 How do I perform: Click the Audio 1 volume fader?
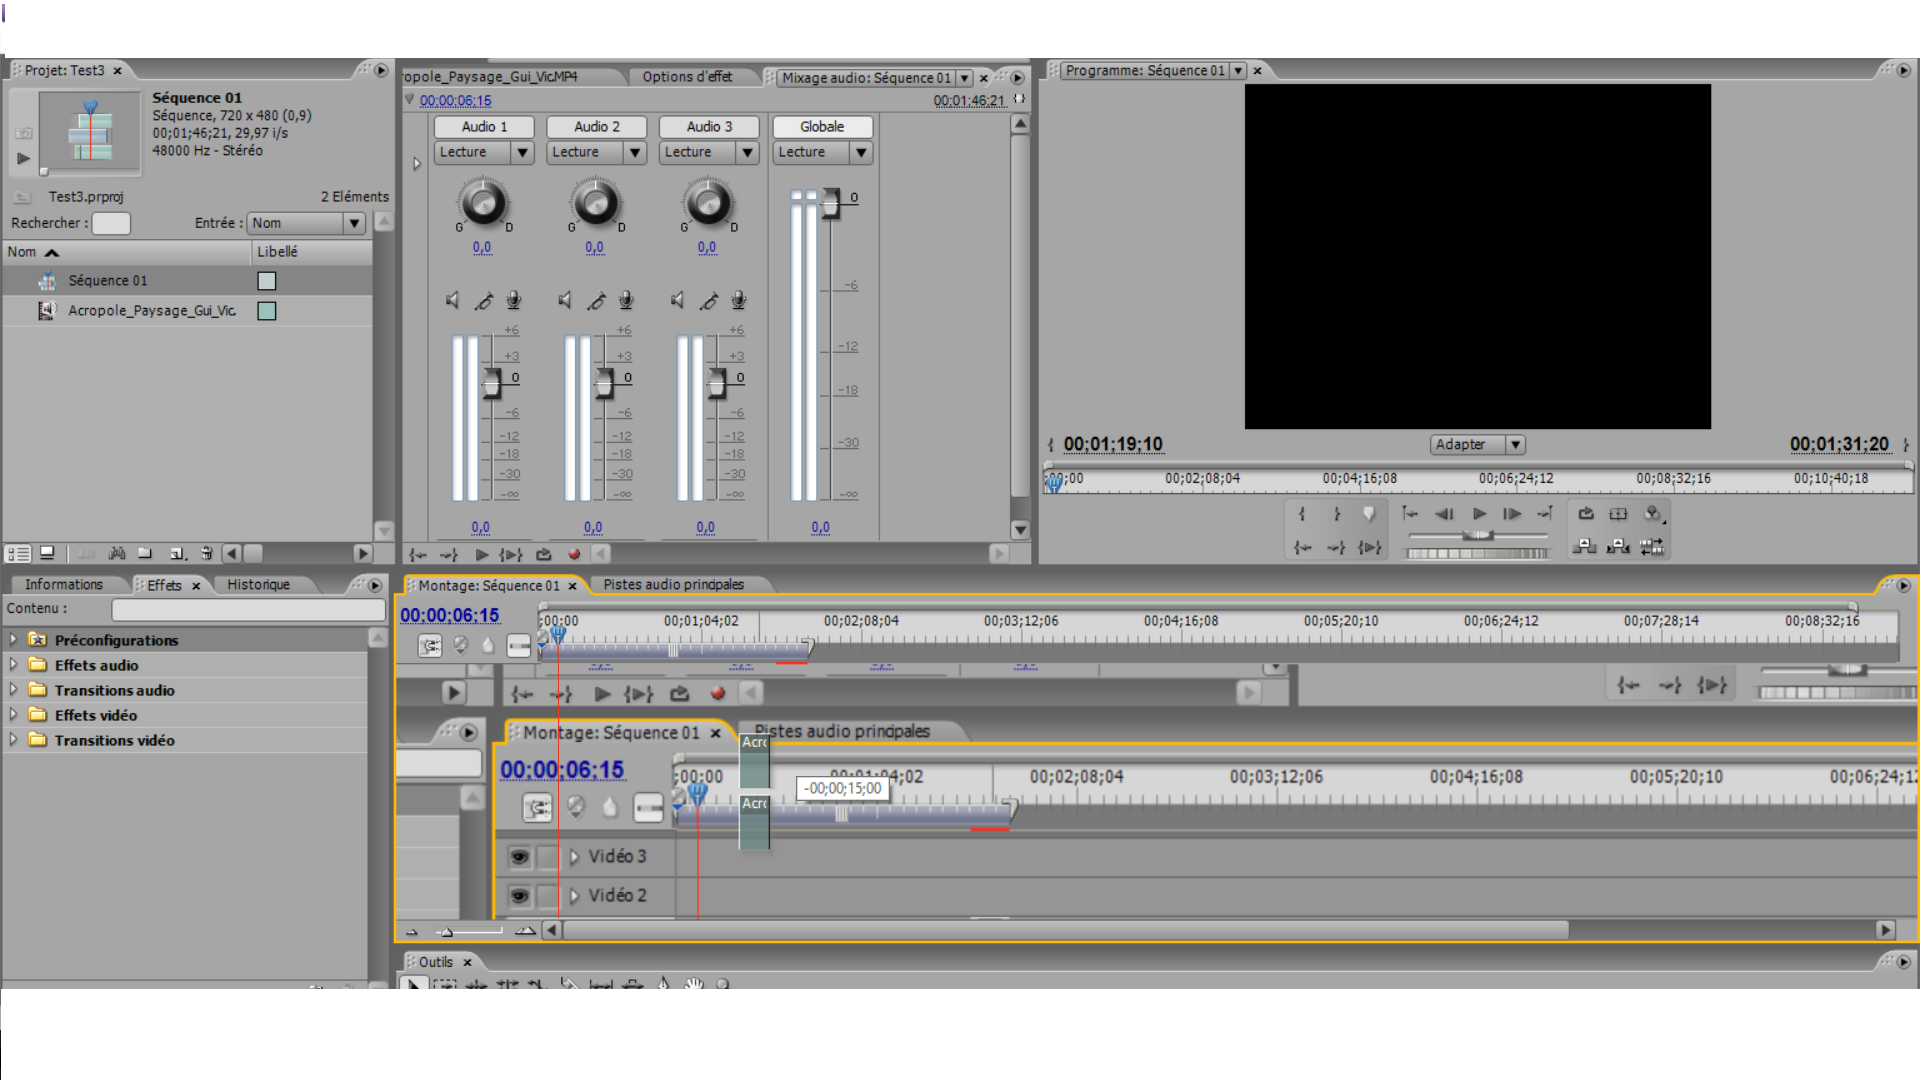tap(492, 383)
